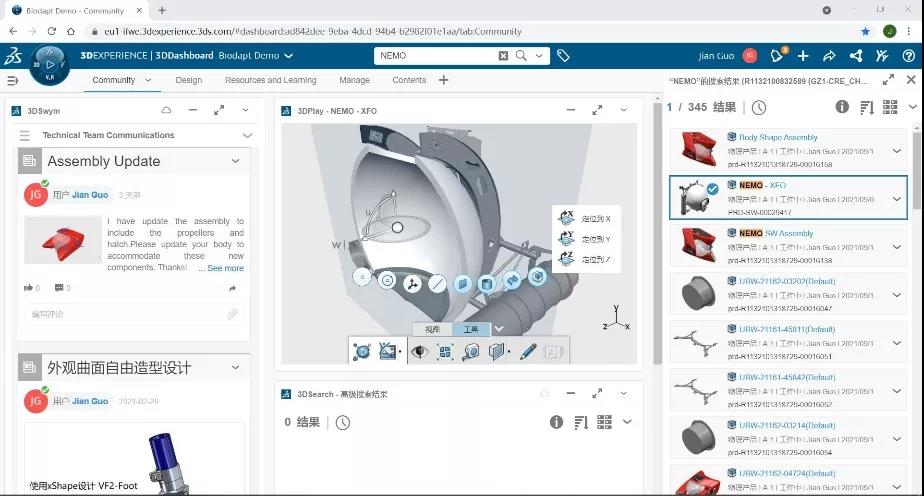Open the 3DPlay widget menu chevron
924x496 pixels.
[623, 110]
